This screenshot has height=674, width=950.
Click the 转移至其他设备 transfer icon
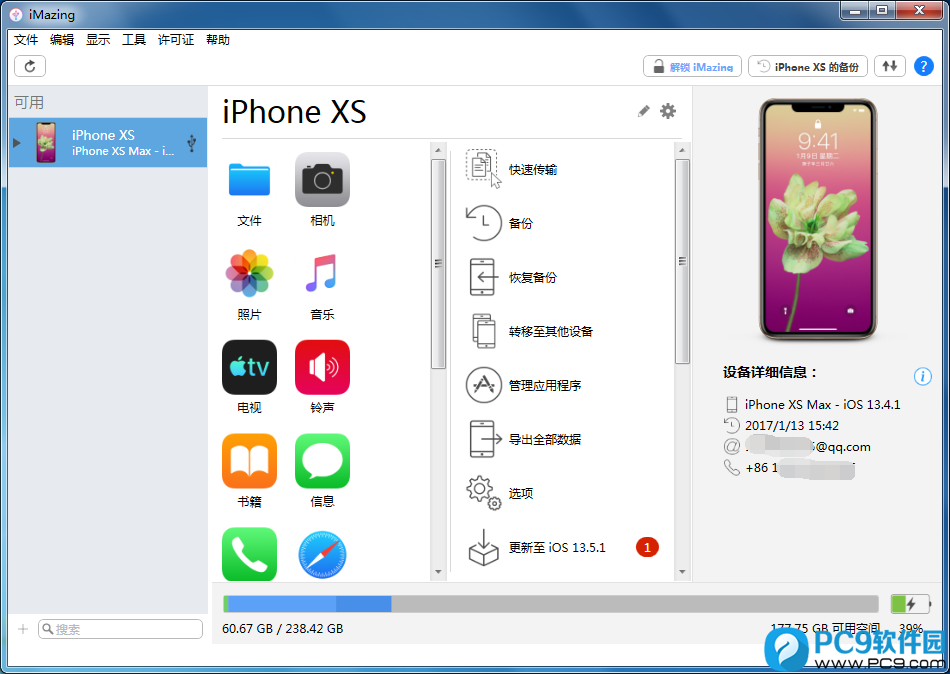[483, 331]
